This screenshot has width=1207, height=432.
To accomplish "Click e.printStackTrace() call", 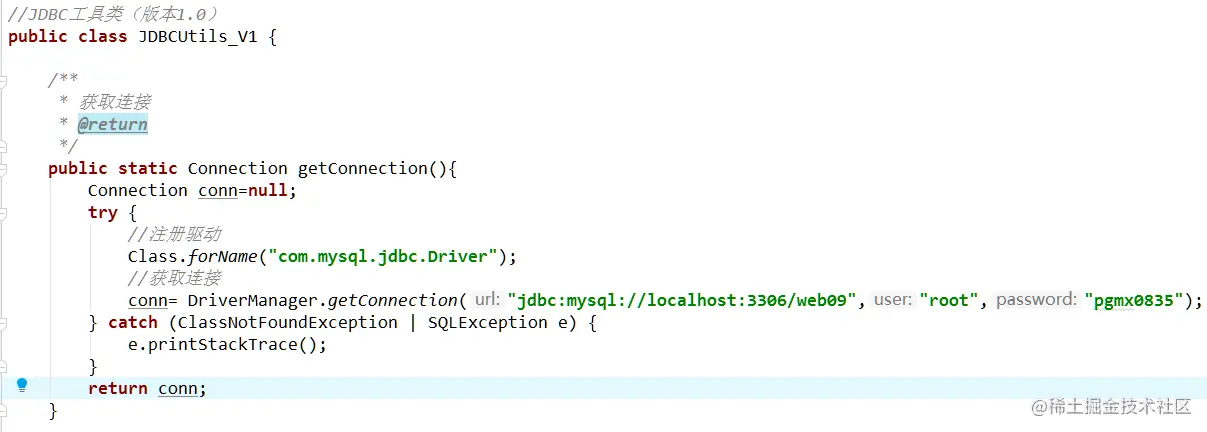I will (228, 344).
